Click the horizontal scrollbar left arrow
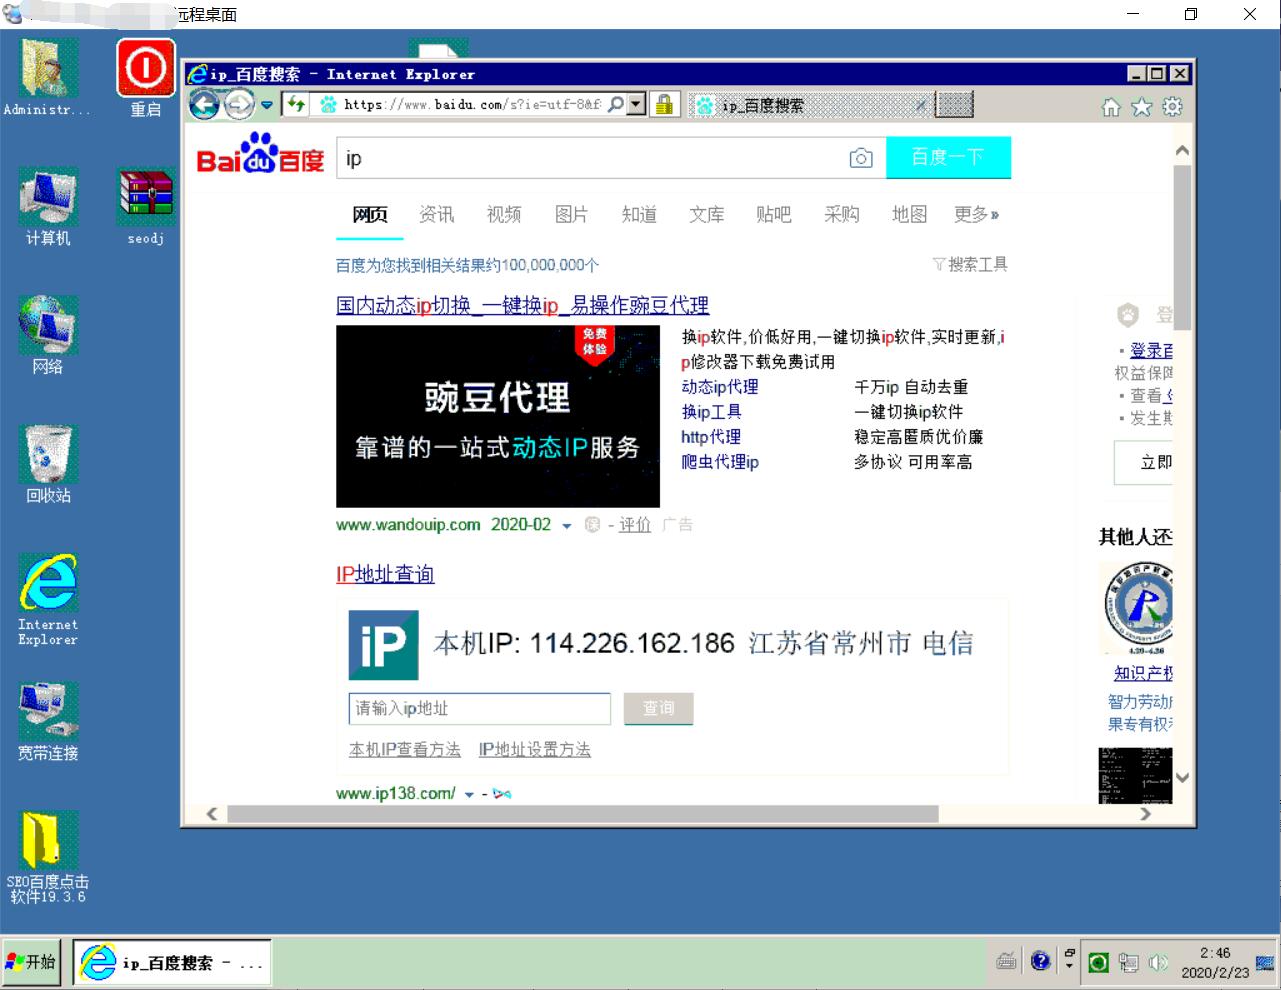This screenshot has height=990, width=1281. [x=211, y=814]
